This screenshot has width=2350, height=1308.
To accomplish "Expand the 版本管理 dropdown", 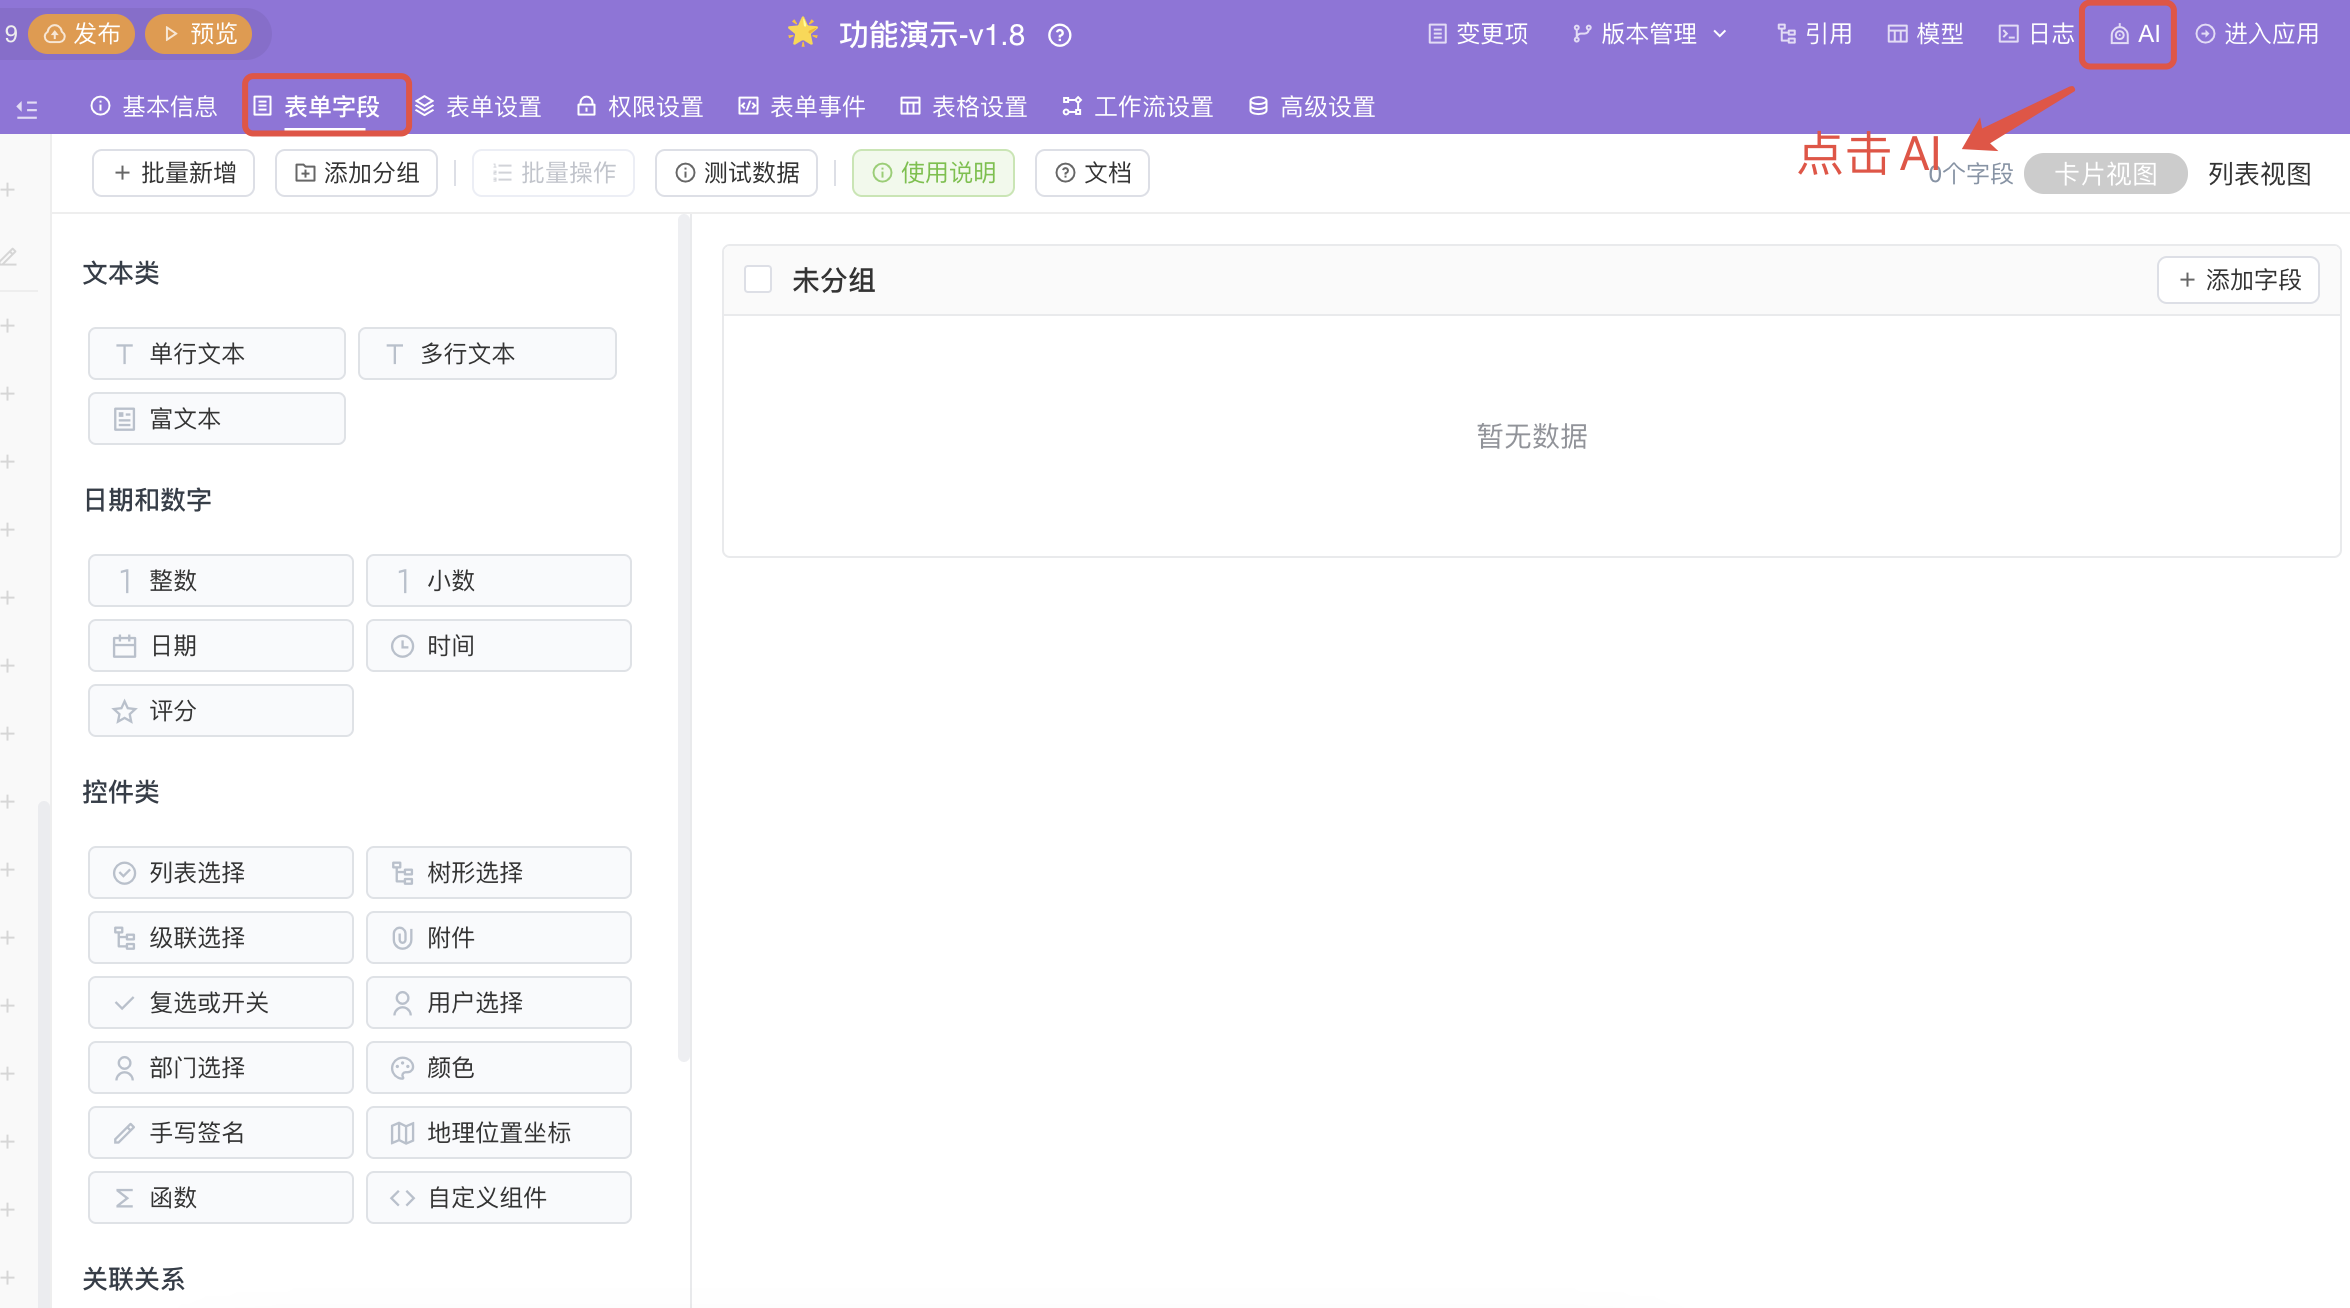I will click(x=1649, y=34).
